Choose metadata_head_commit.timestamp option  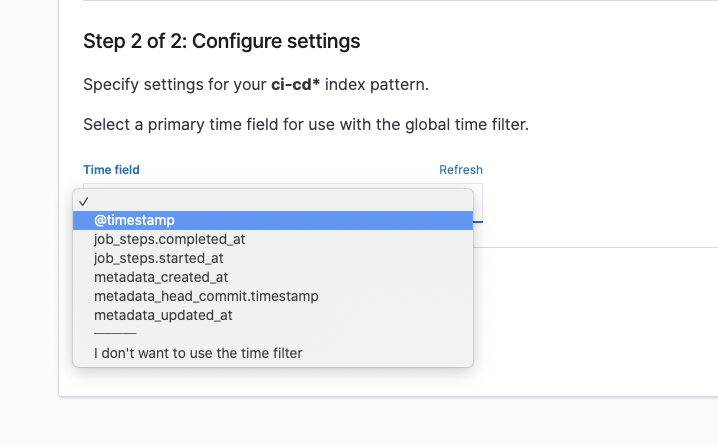[x=206, y=296]
